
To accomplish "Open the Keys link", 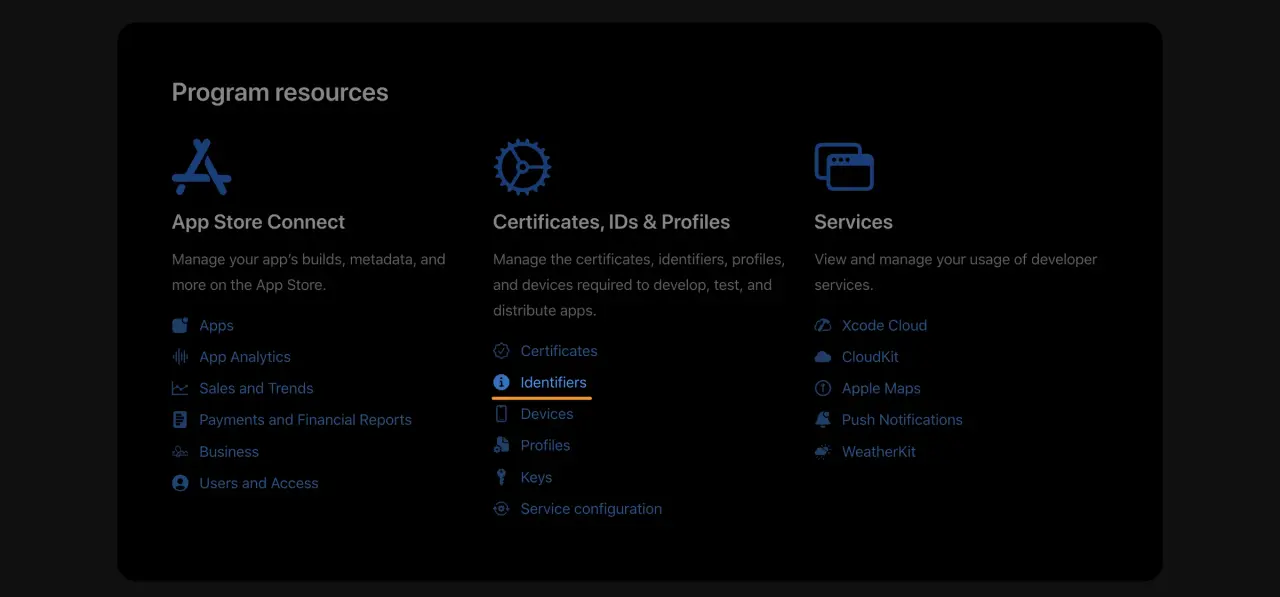I will click(x=536, y=477).
